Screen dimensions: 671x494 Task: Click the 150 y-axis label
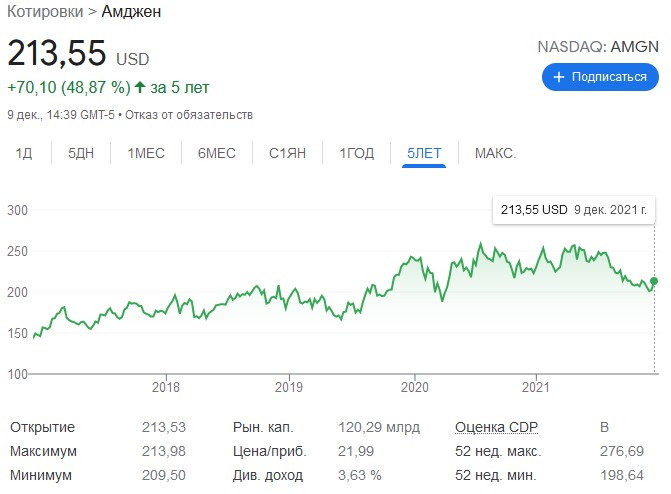click(18, 333)
